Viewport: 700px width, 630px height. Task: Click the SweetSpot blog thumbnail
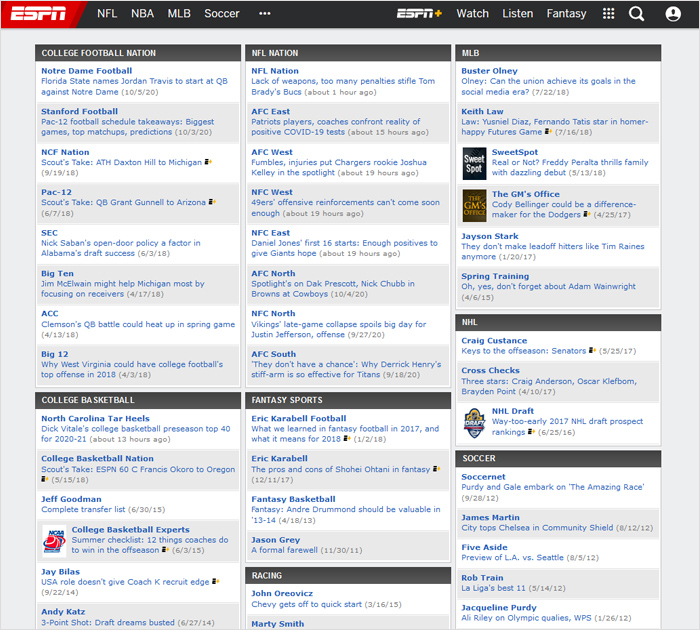474,163
